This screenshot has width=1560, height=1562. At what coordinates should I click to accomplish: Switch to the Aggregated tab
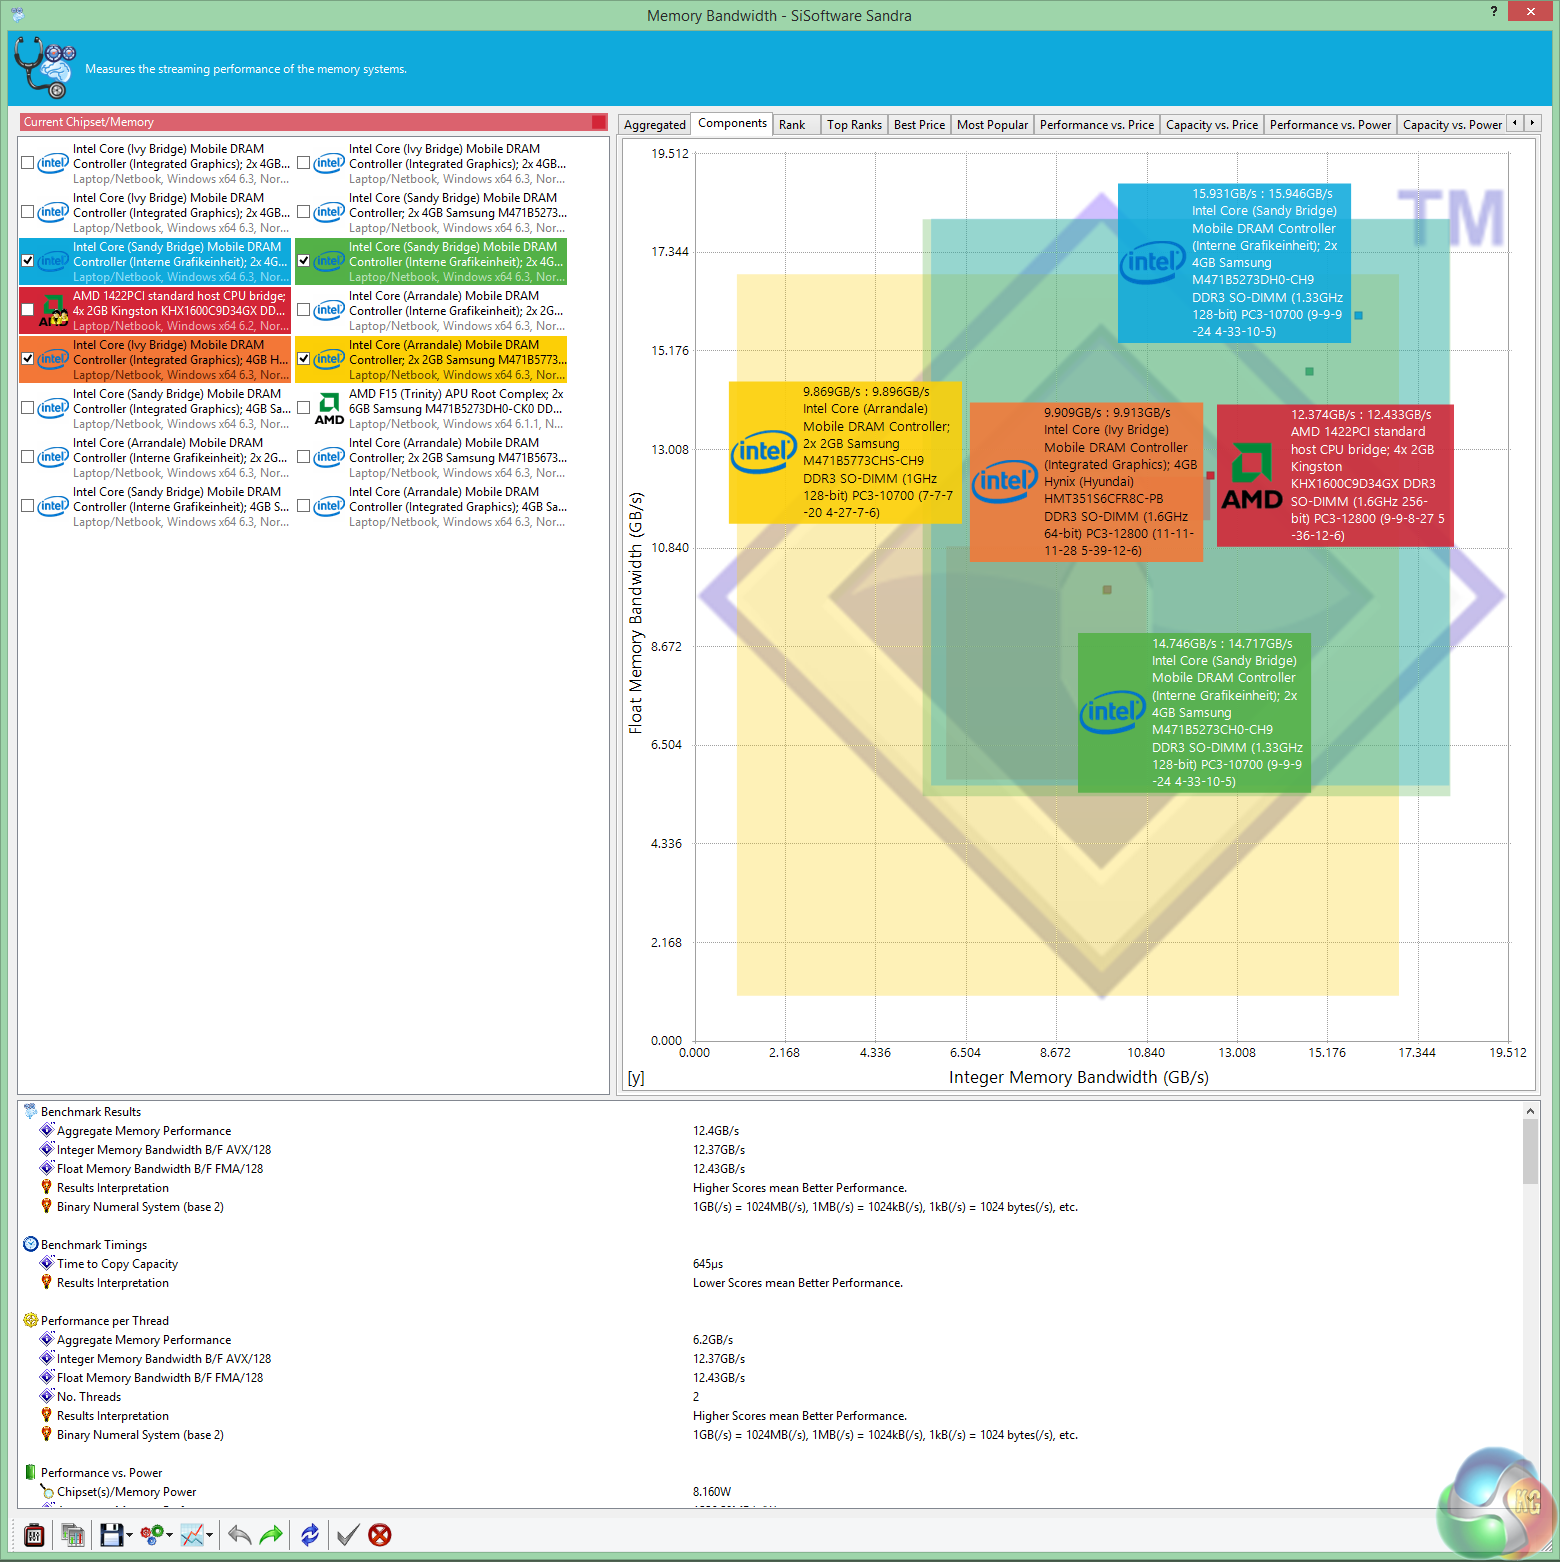tap(655, 125)
